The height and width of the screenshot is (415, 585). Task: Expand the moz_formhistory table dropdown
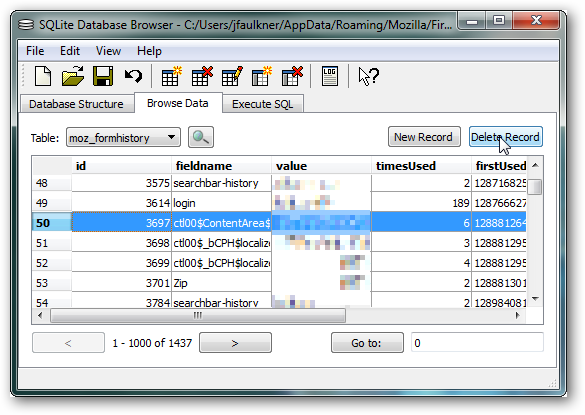pos(123,137)
